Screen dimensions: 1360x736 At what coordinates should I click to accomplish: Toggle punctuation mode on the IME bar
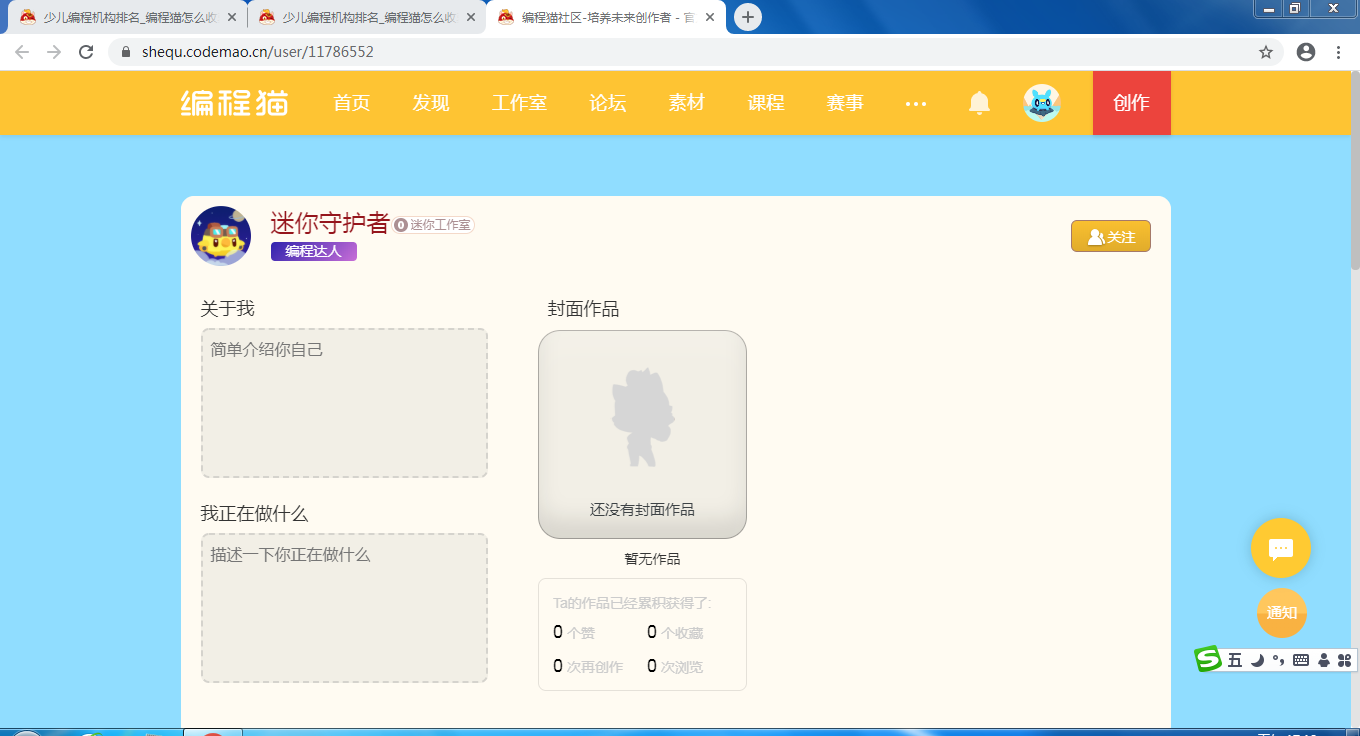1278,660
